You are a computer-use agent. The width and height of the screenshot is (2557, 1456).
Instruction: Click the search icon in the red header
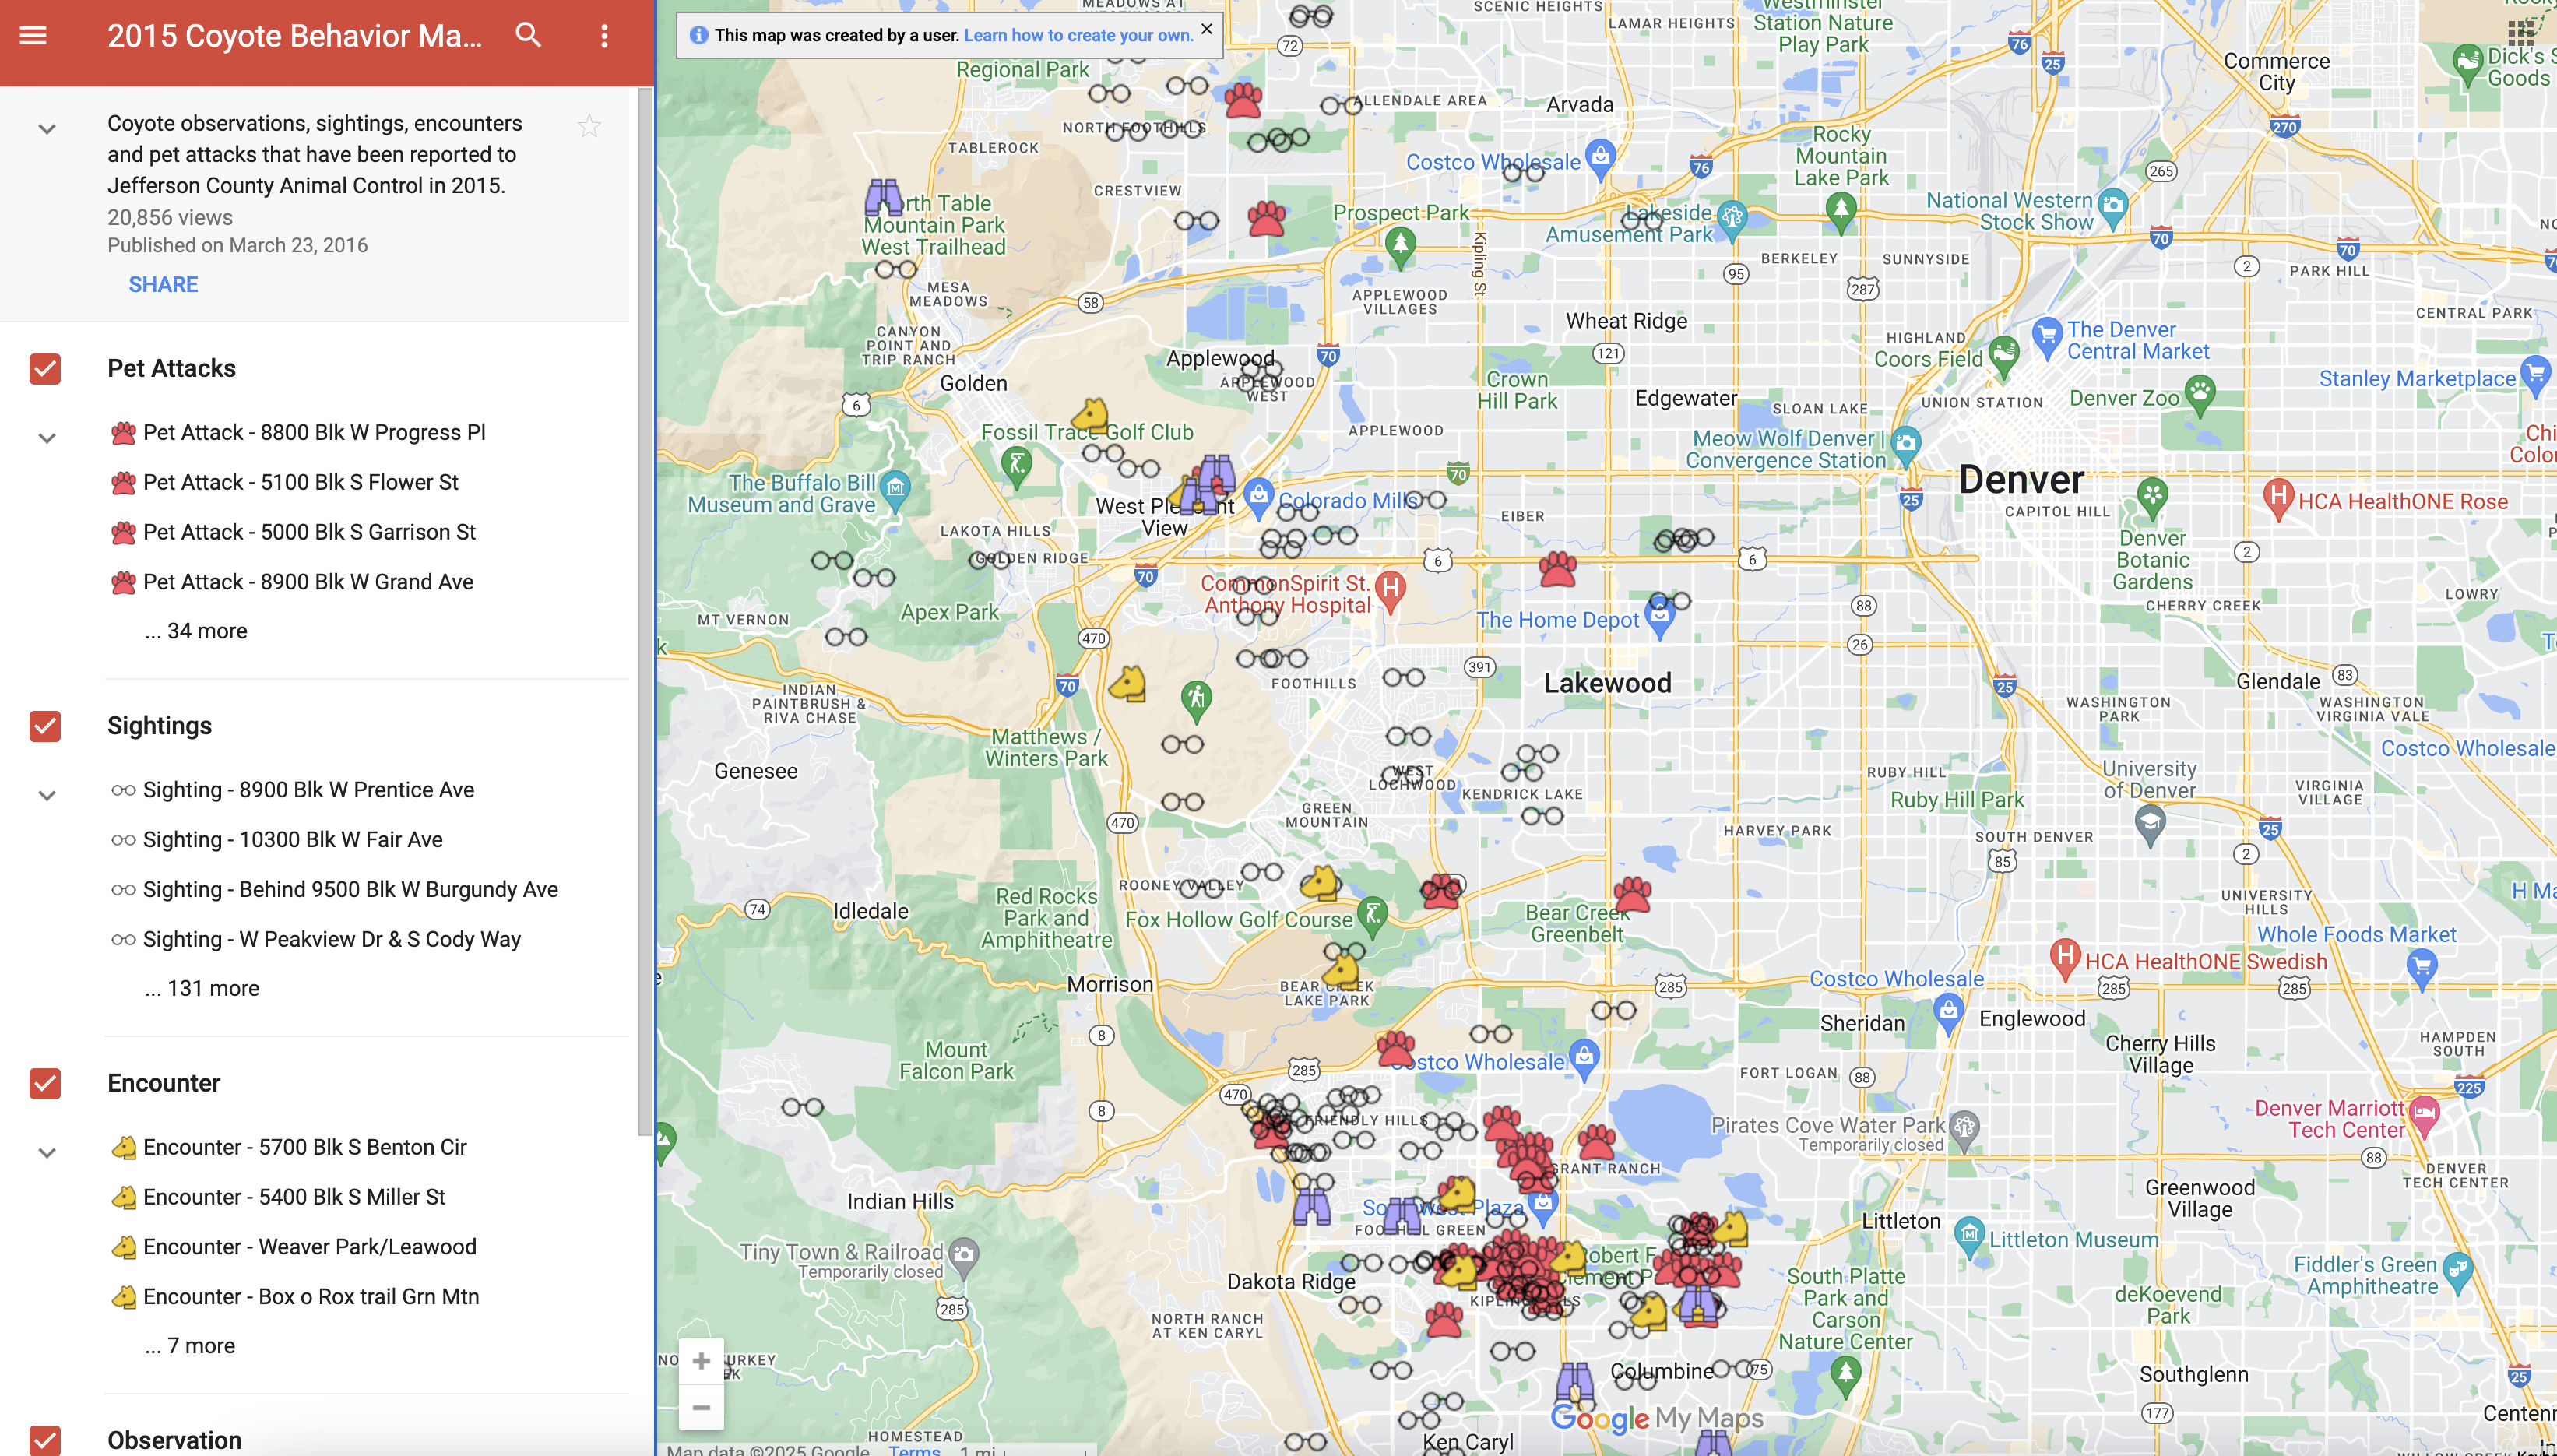529,36
